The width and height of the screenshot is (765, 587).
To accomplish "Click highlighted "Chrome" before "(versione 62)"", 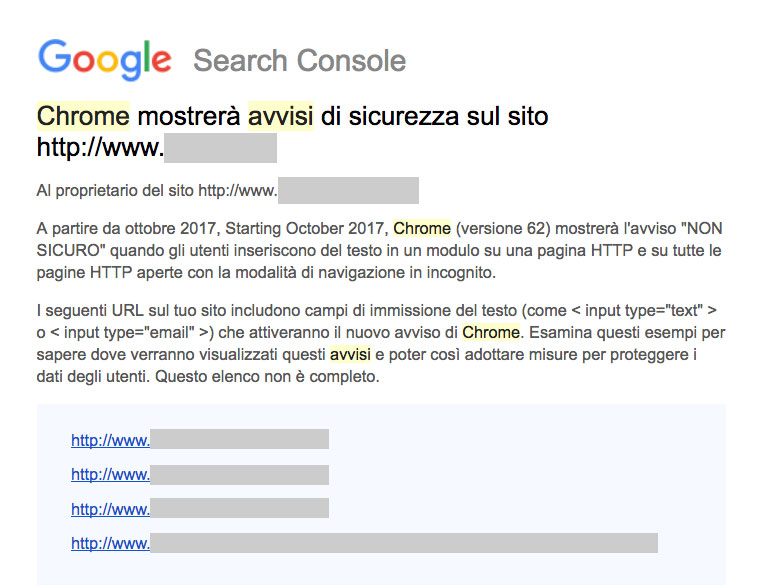I will click(422, 228).
